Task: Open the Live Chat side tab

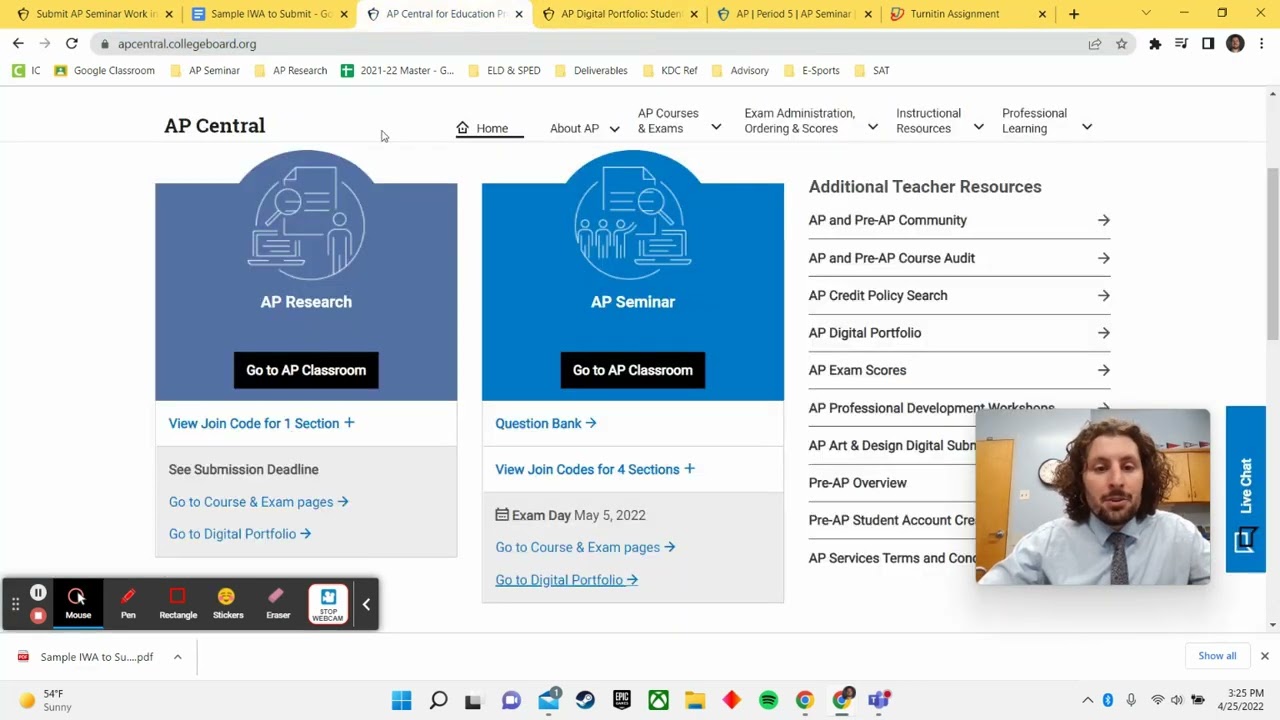Action: (x=1246, y=489)
